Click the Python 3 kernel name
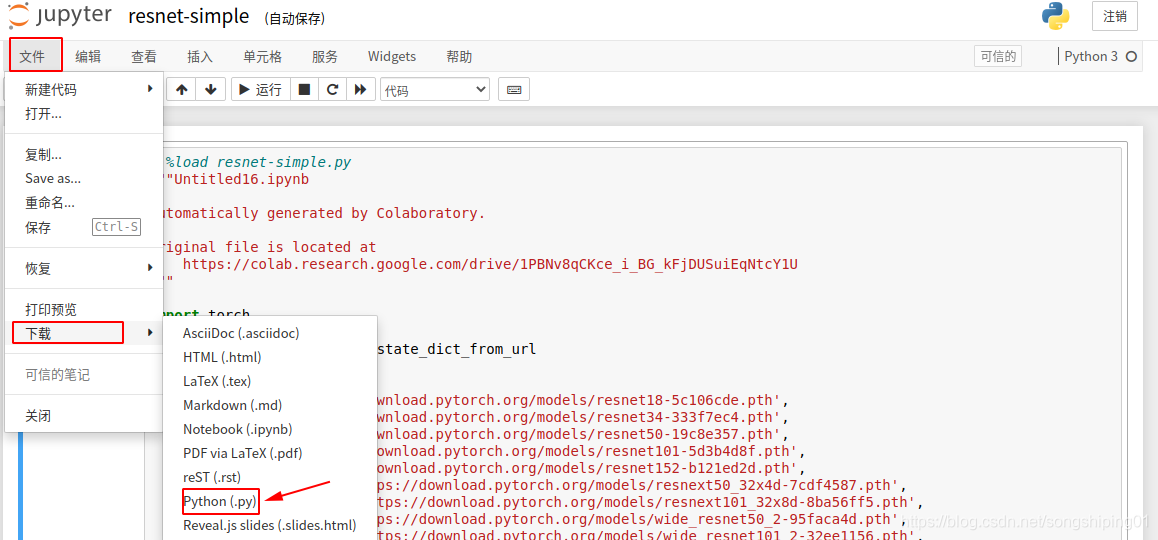1158x540 pixels. click(x=1091, y=56)
